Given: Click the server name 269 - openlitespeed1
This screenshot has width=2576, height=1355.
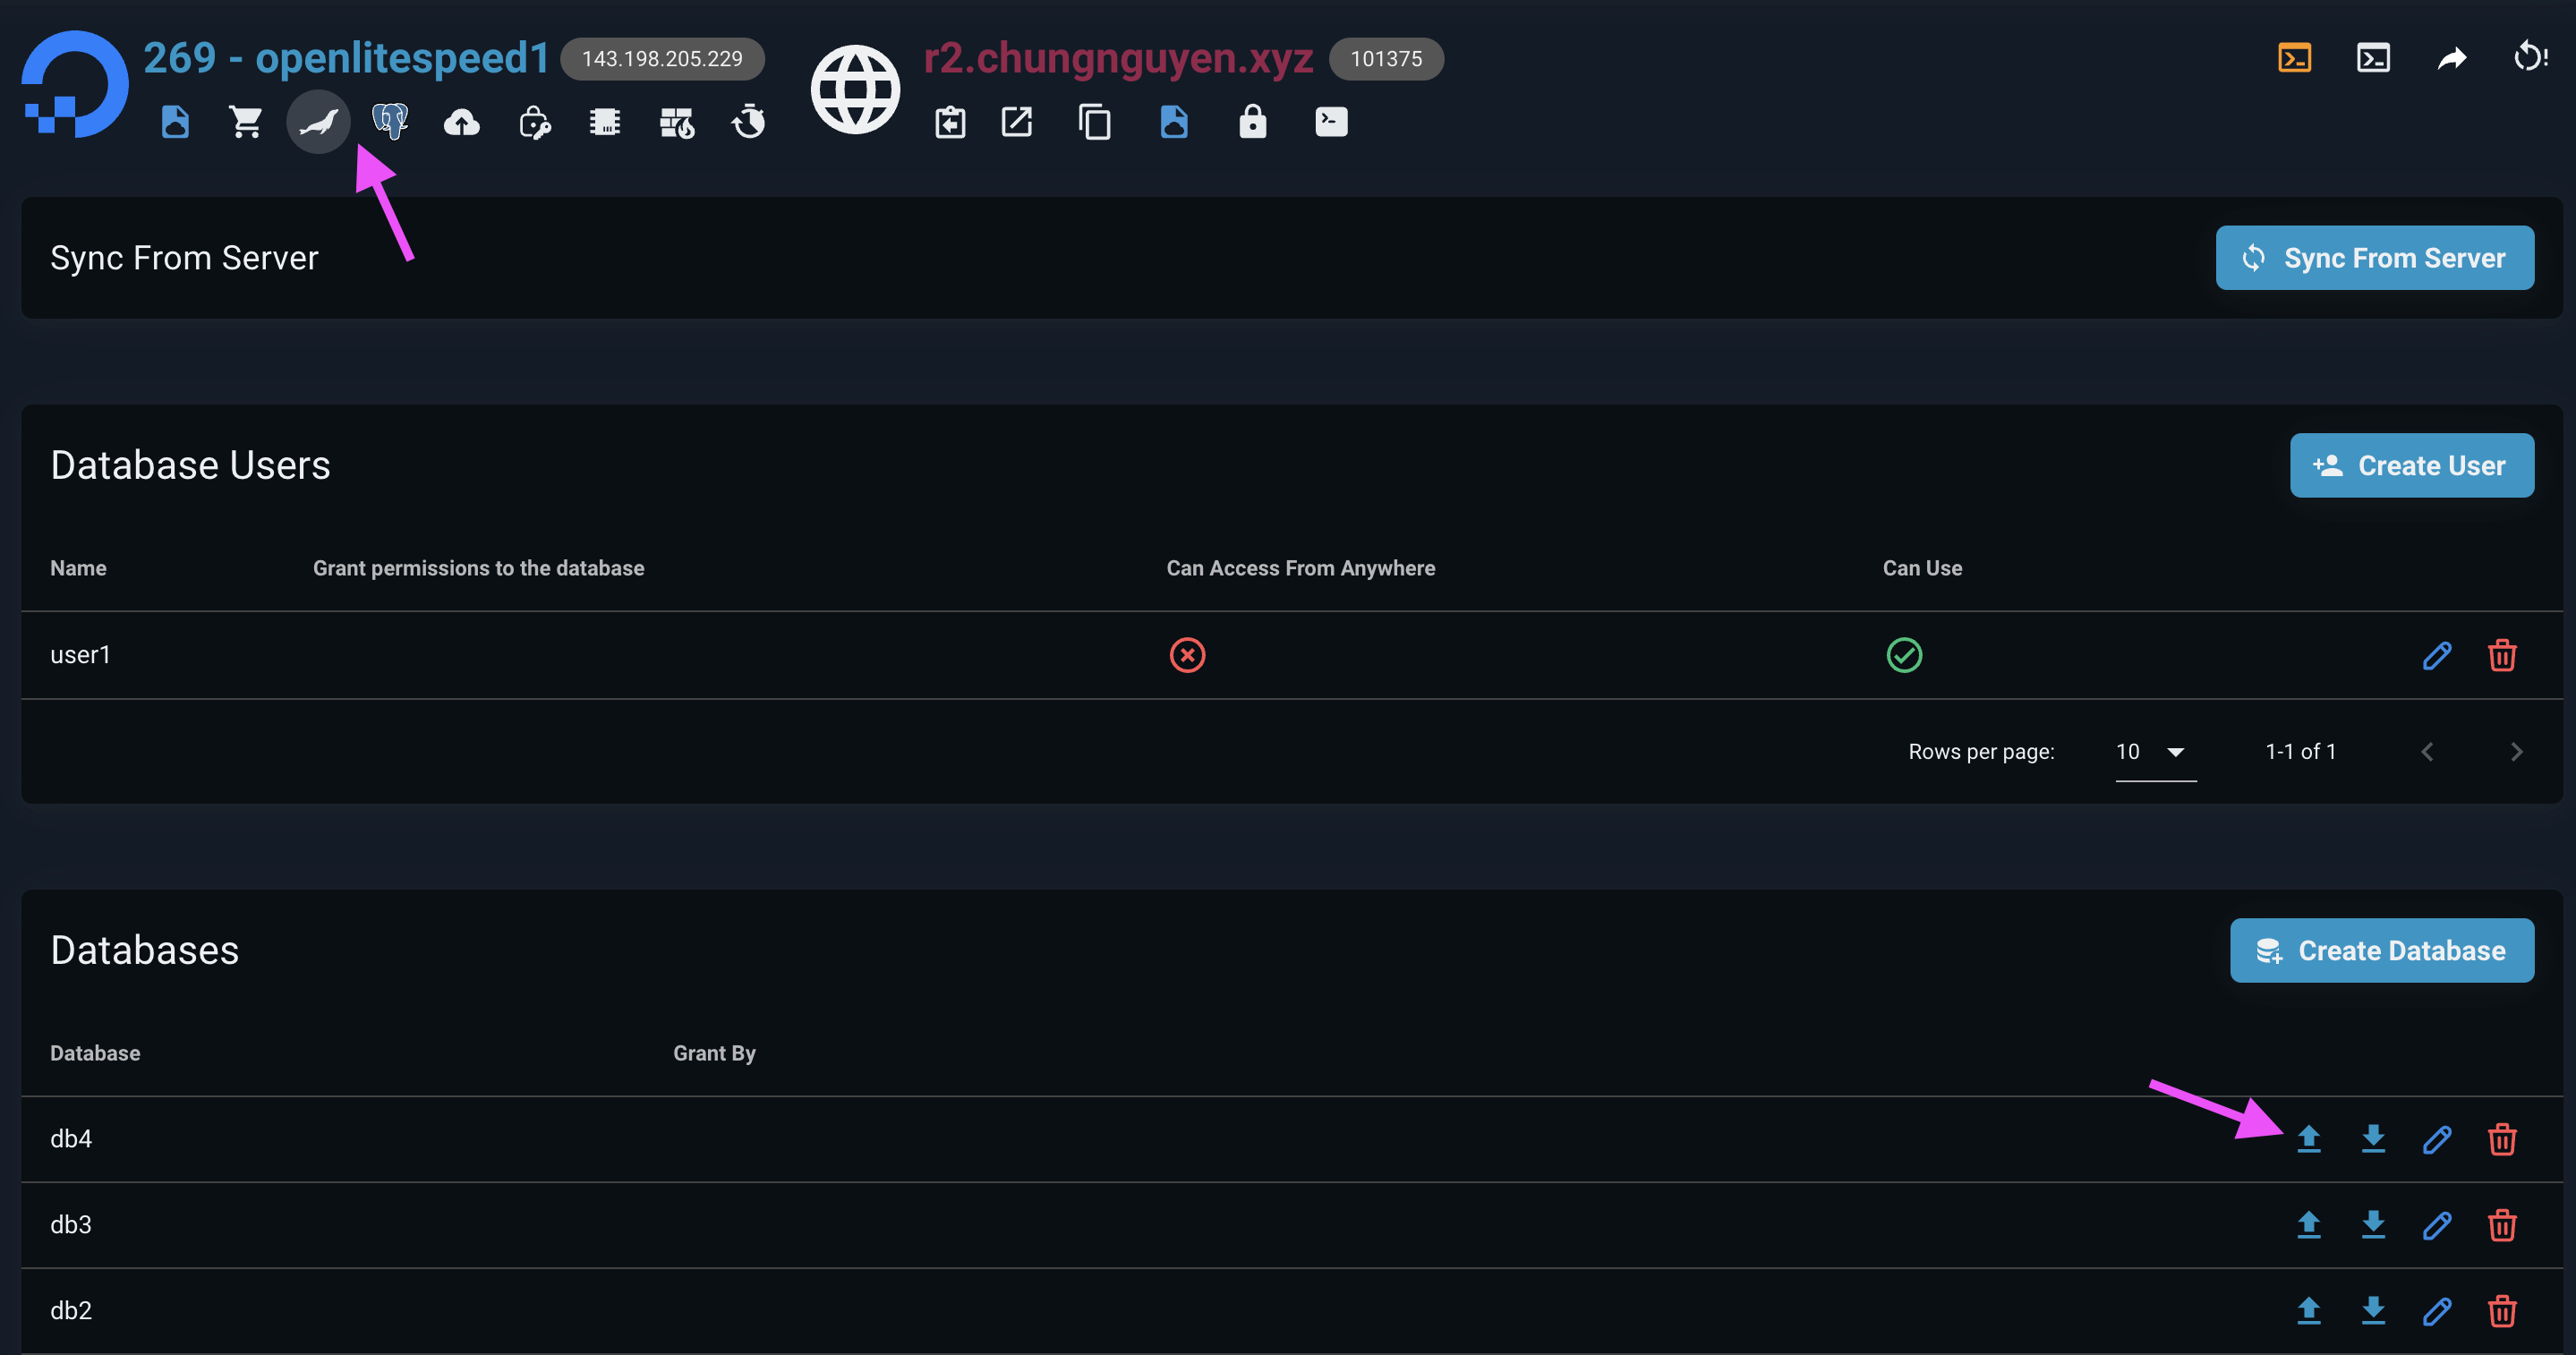Looking at the screenshot, I should pyautogui.click(x=346, y=57).
